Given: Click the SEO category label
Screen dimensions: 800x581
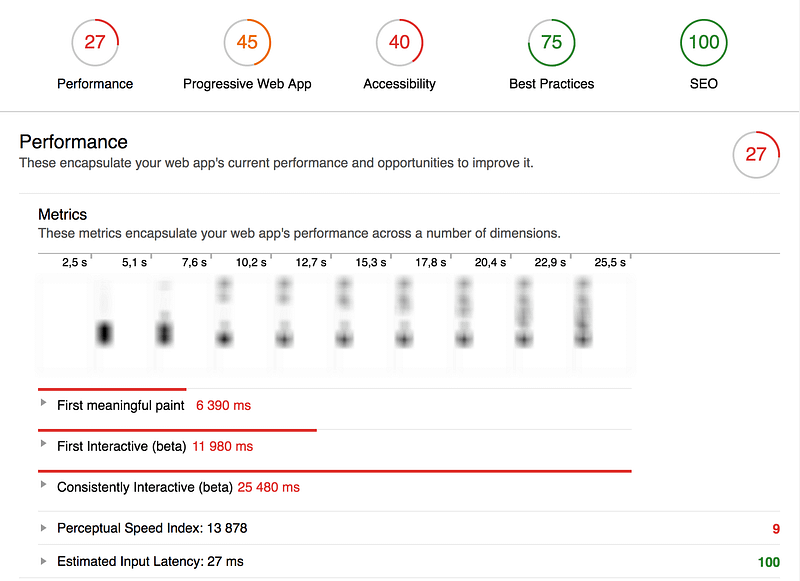Looking at the screenshot, I should click(x=704, y=84).
